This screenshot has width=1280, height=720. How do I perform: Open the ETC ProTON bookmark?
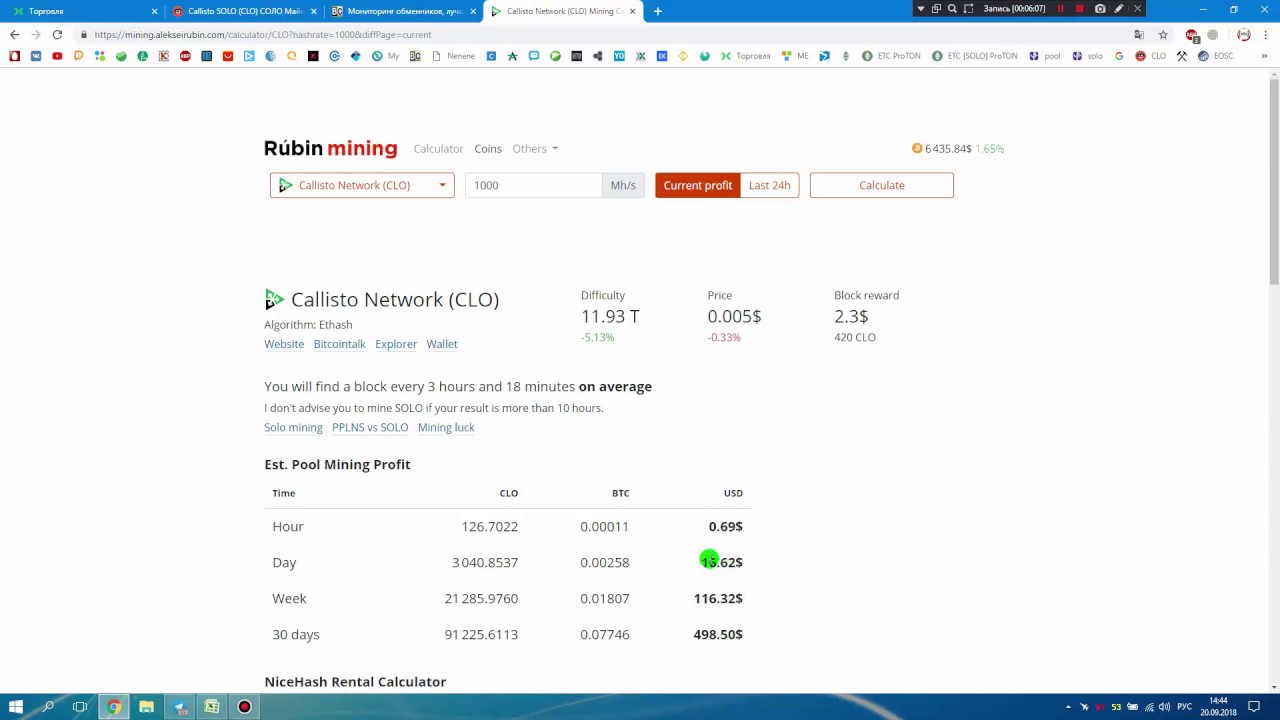tap(891, 56)
